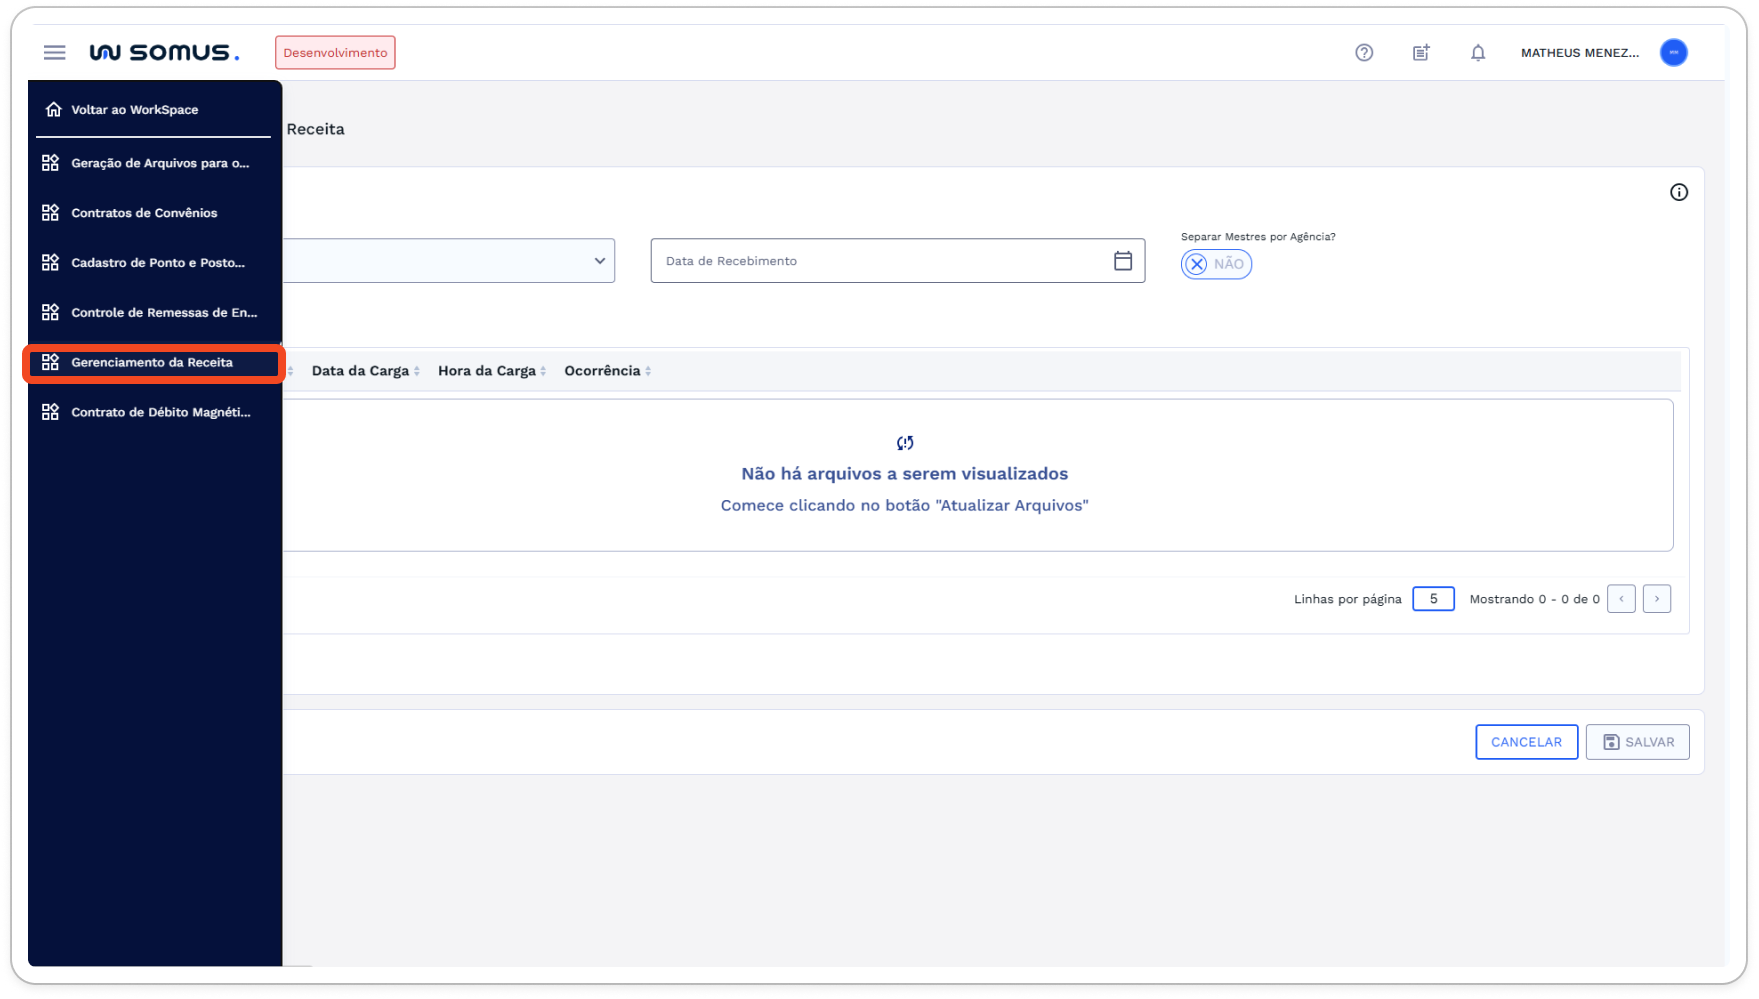Open the Data de Recebimento calendar picker
This screenshot has width=1759, height=999.
1123,260
